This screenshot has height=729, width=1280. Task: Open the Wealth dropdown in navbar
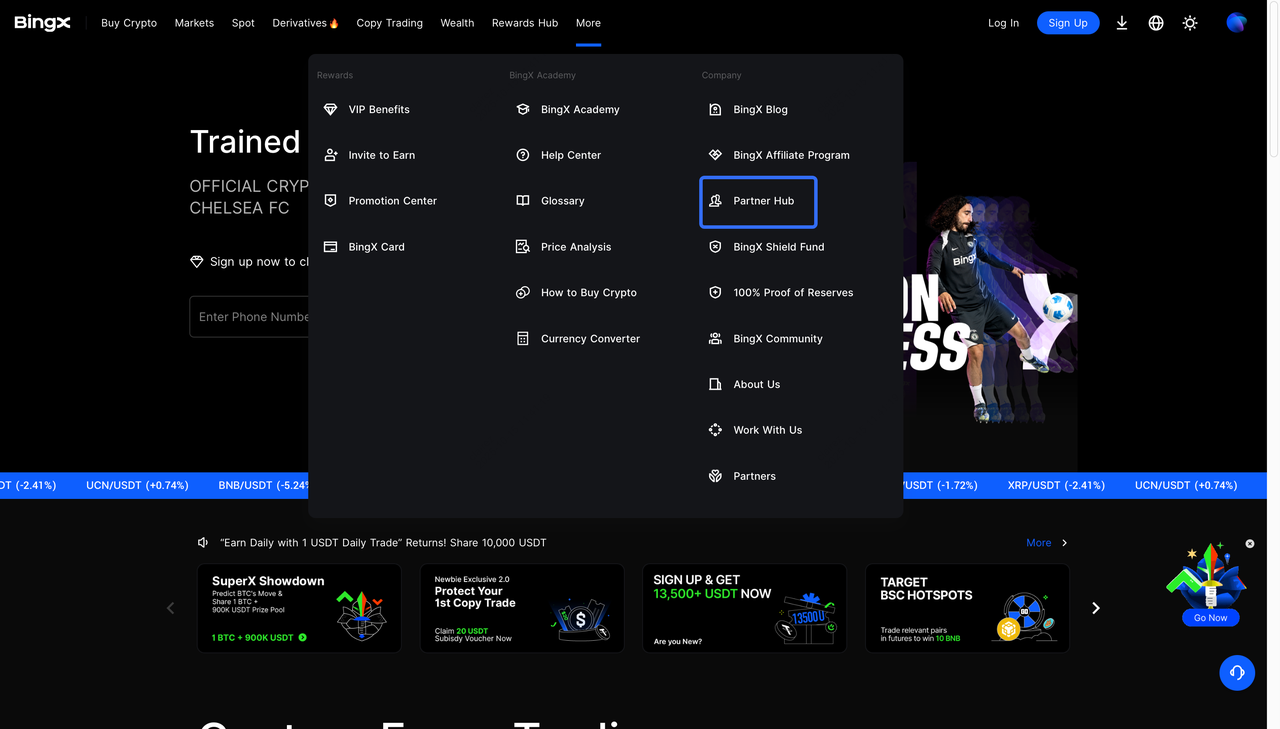(457, 23)
